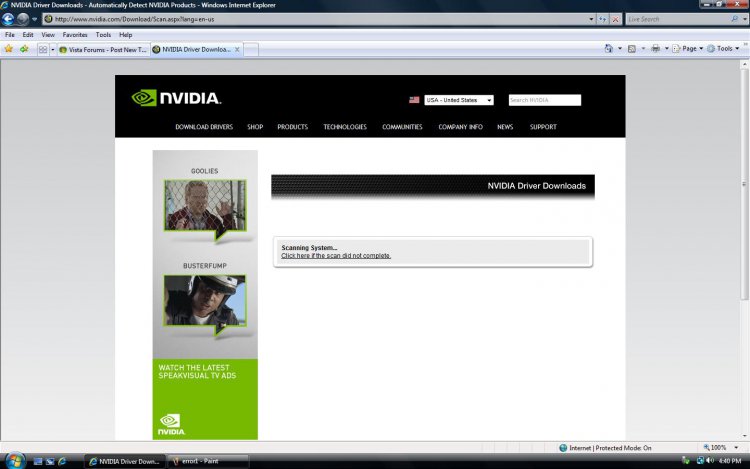Expand the address bar history dropdown

(591, 20)
